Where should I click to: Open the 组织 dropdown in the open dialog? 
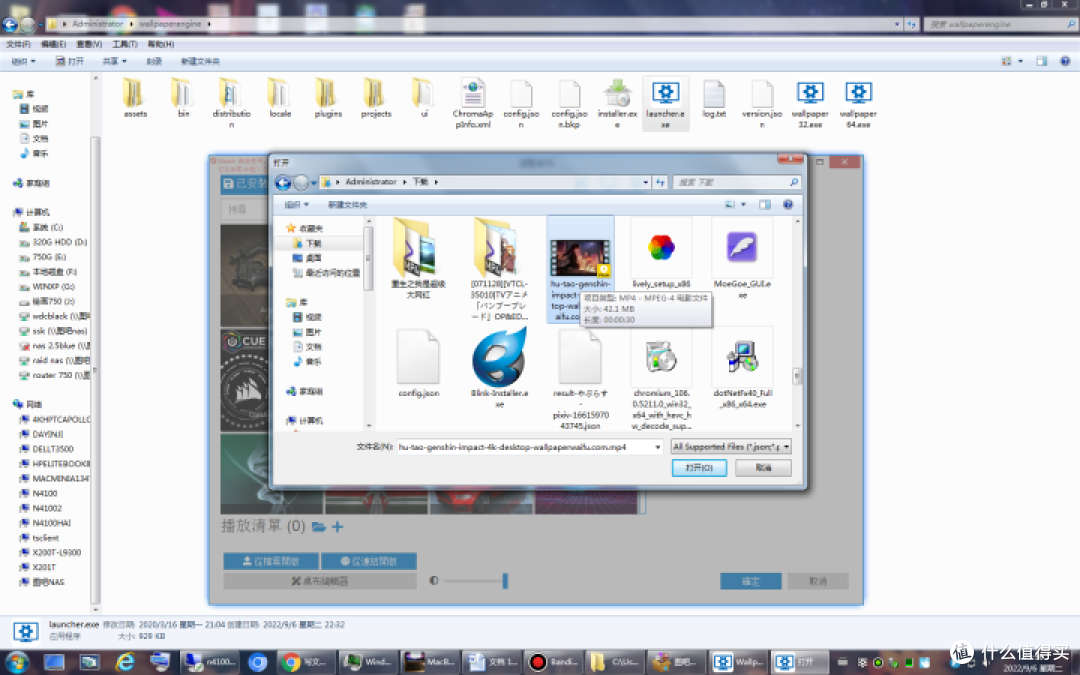click(x=297, y=205)
